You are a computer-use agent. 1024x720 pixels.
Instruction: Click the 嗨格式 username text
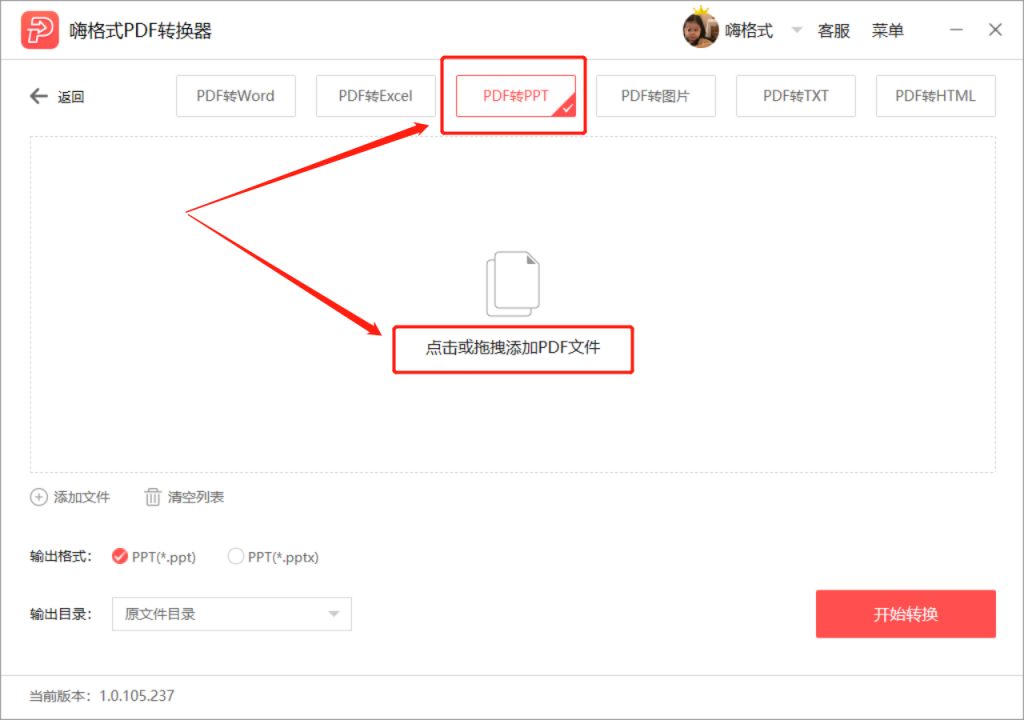pyautogui.click(x=749, y=31)
